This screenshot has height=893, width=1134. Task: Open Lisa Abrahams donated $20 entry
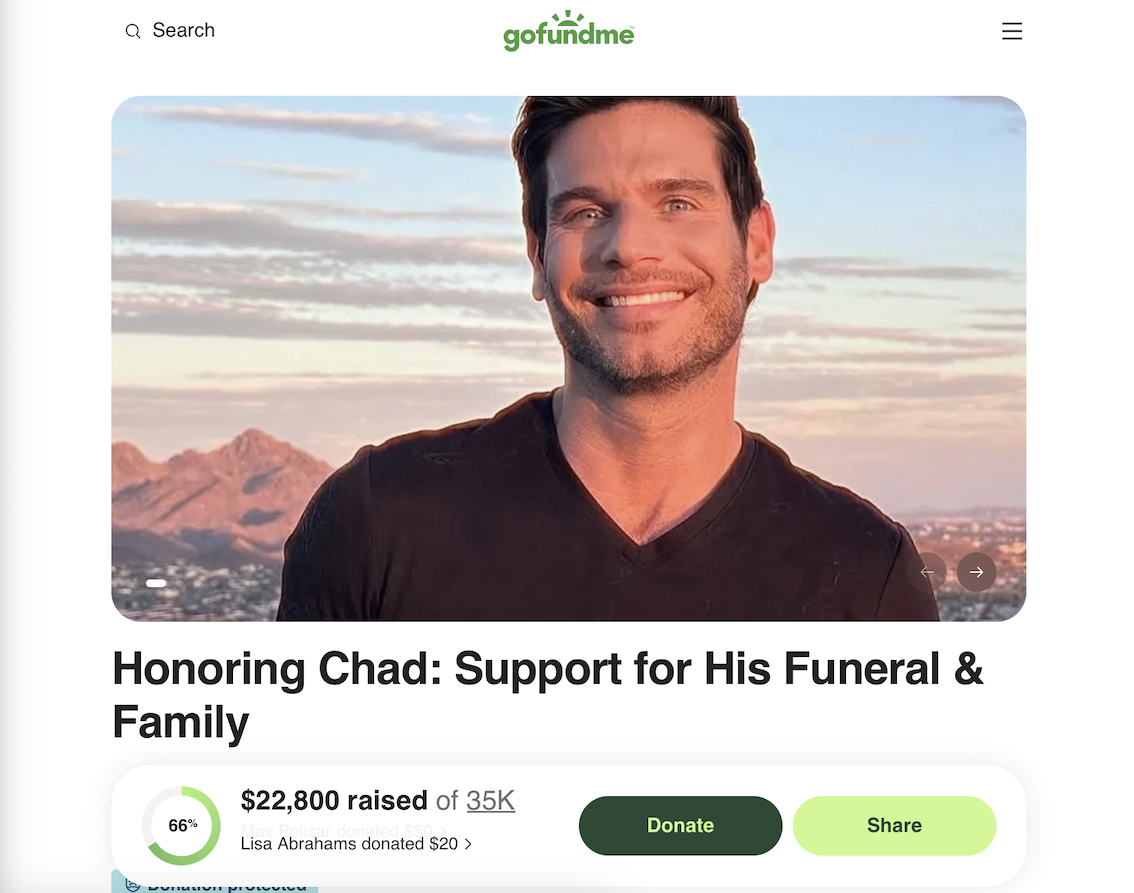point(349,844)
